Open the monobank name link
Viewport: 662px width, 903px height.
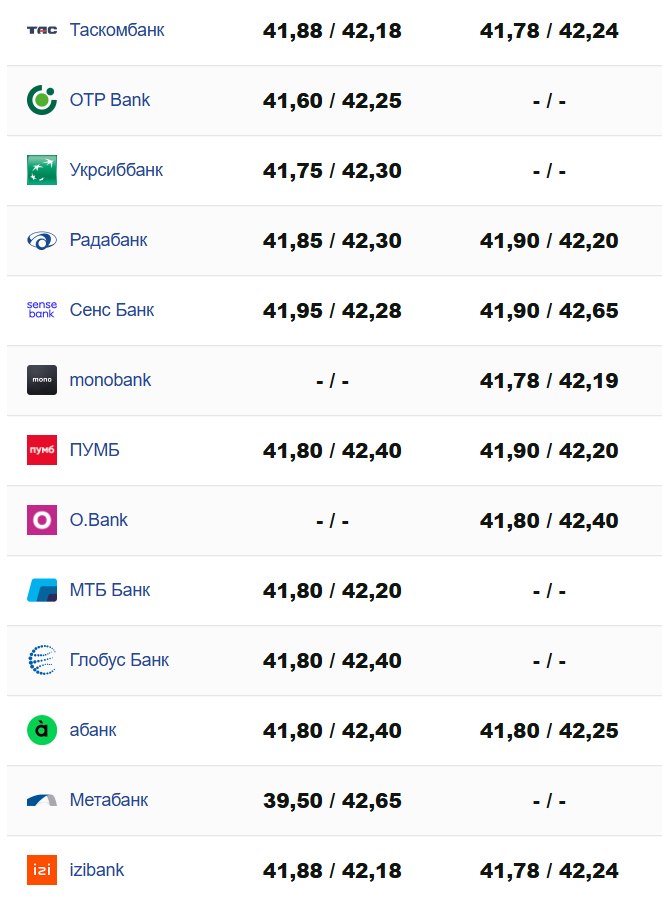click(x=110, y=380)
